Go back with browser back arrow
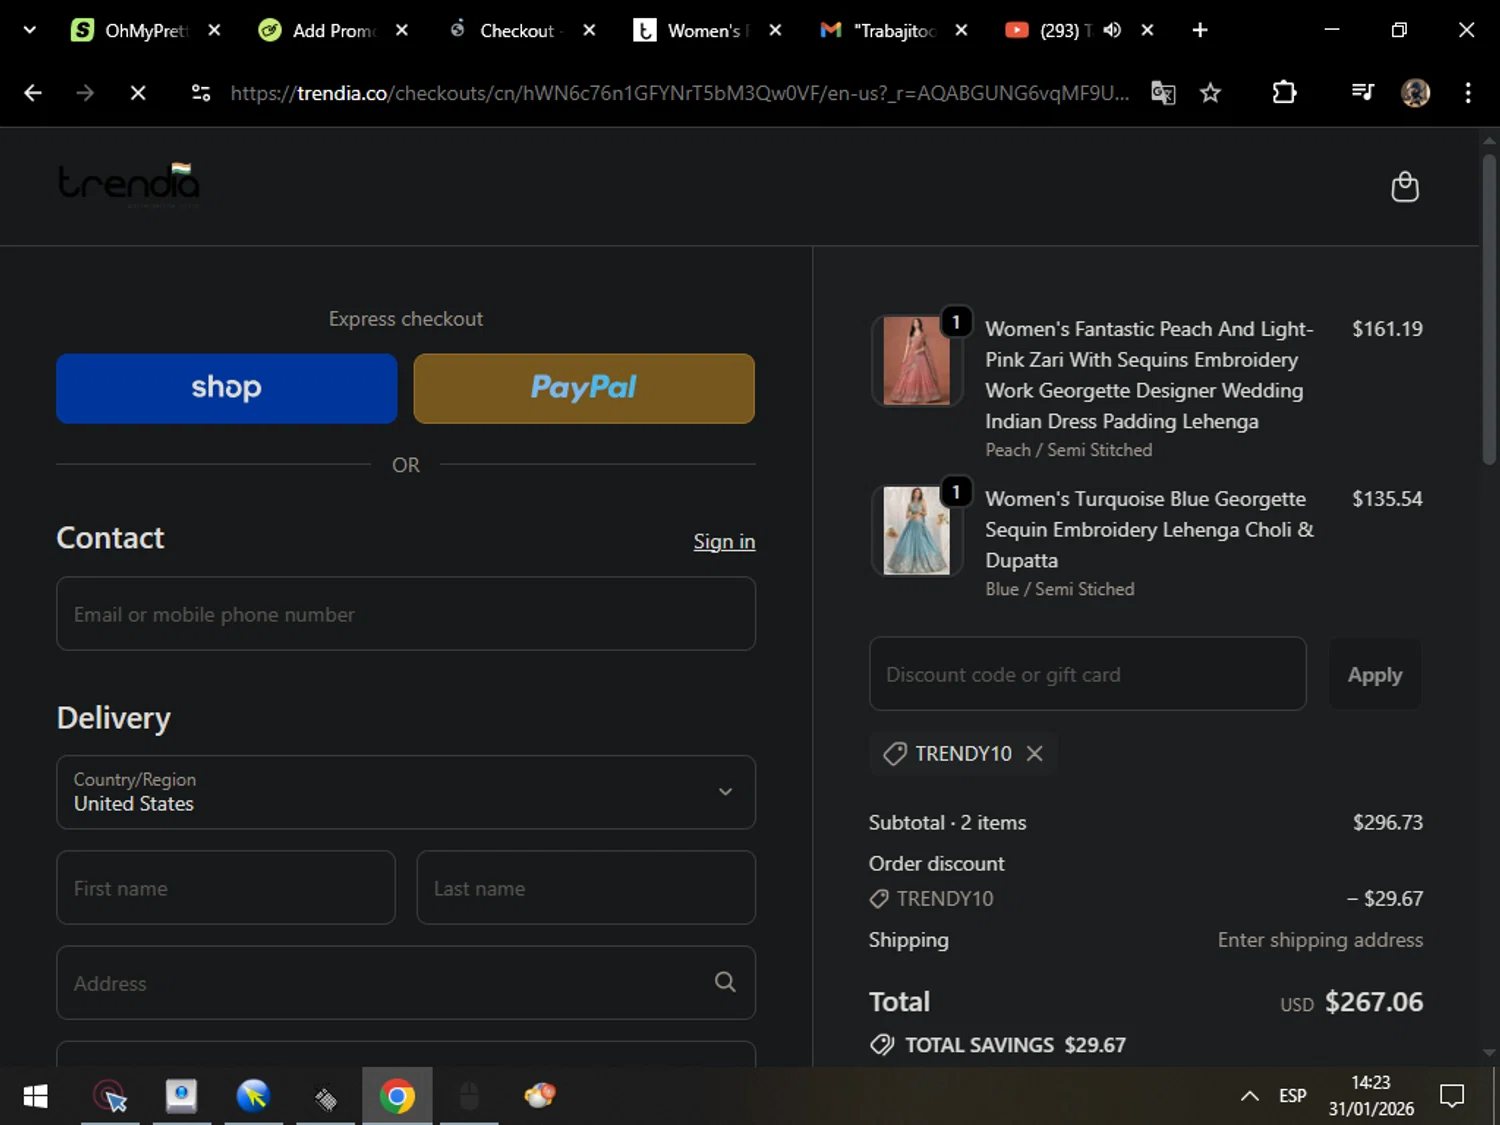This screenshot has width=1500, height=1125. coord(33,93)
